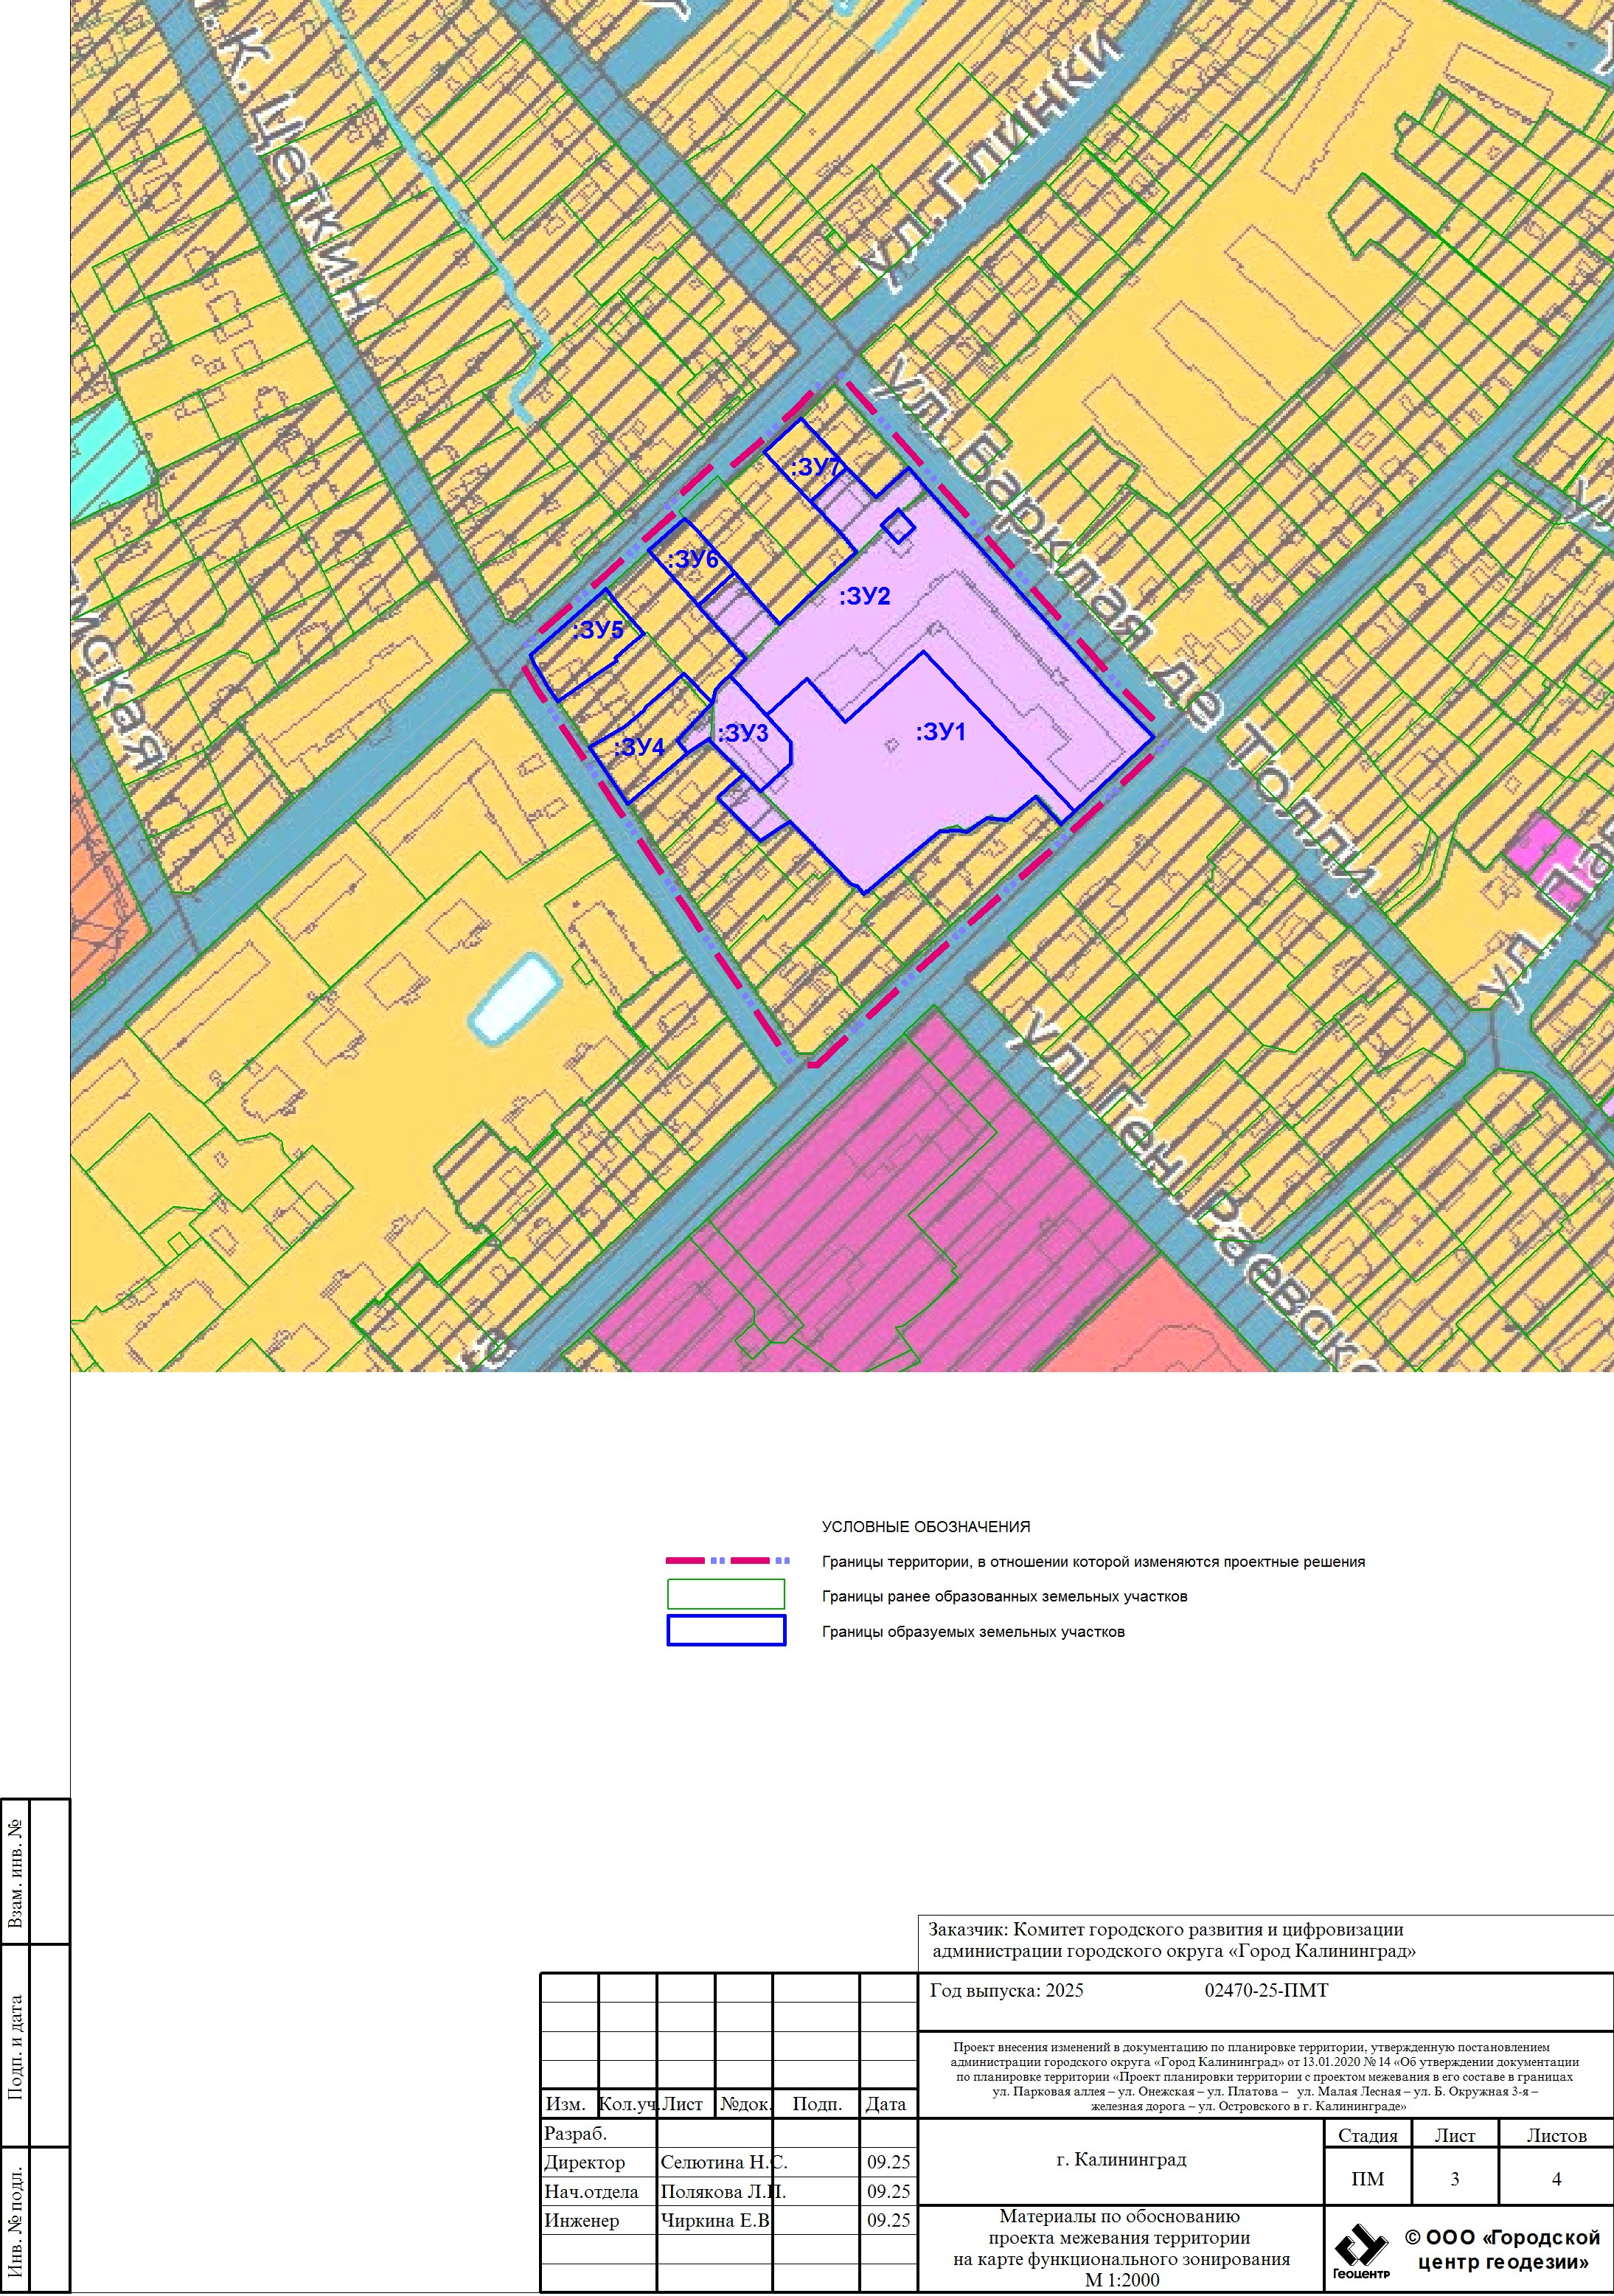The image size is (1614, 2296).
Task: Click the blue outlined legend rectangle
Action: (726, 1630)
